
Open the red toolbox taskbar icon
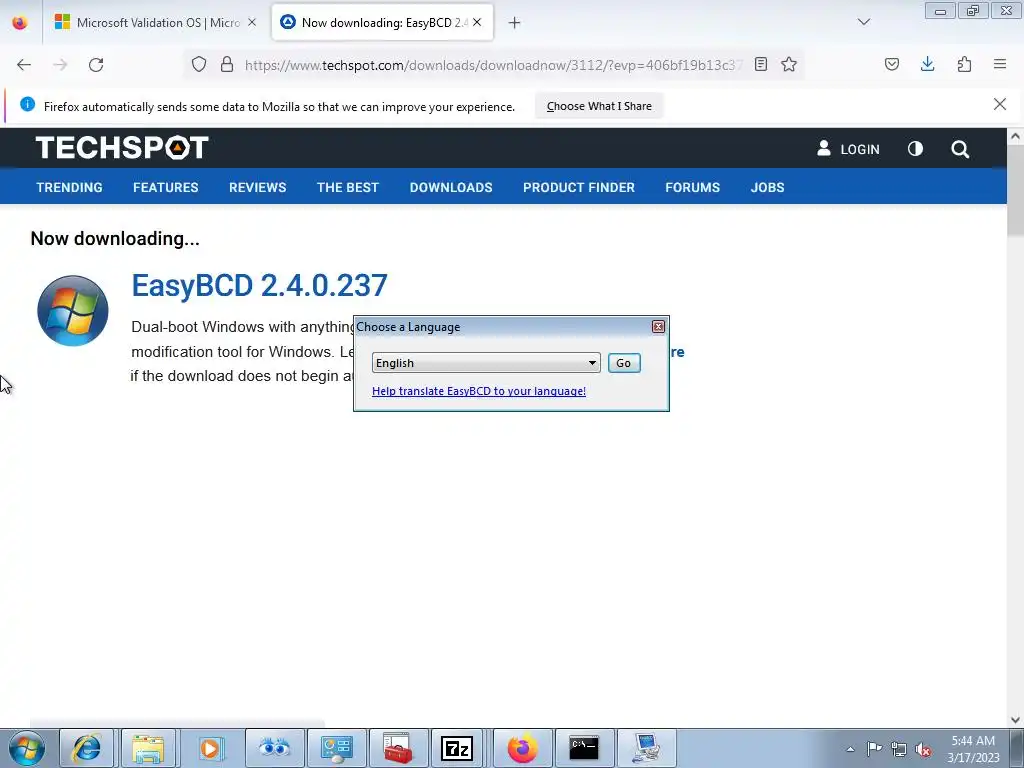tap(398, 748)
